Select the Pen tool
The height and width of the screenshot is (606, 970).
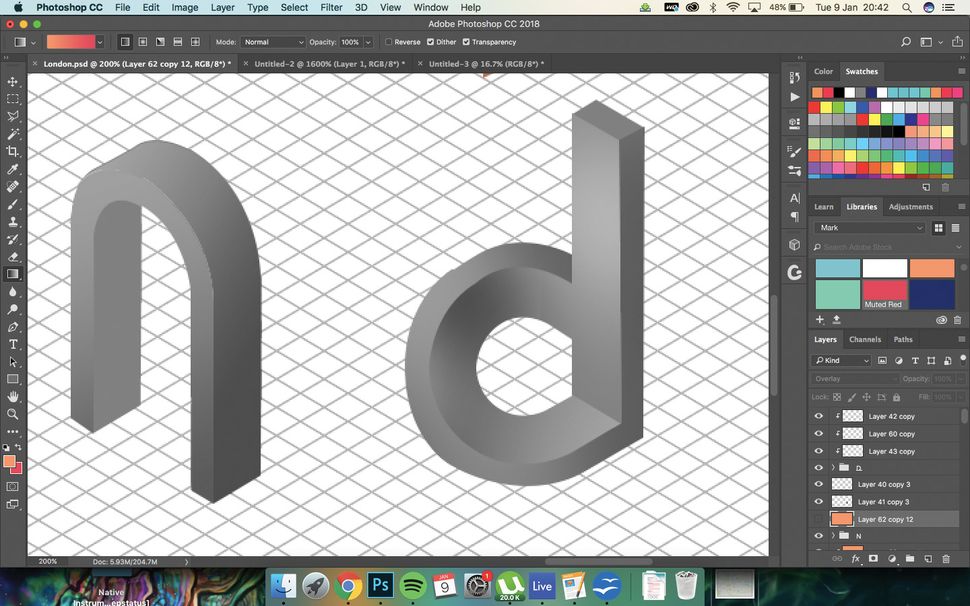point(13,328)
